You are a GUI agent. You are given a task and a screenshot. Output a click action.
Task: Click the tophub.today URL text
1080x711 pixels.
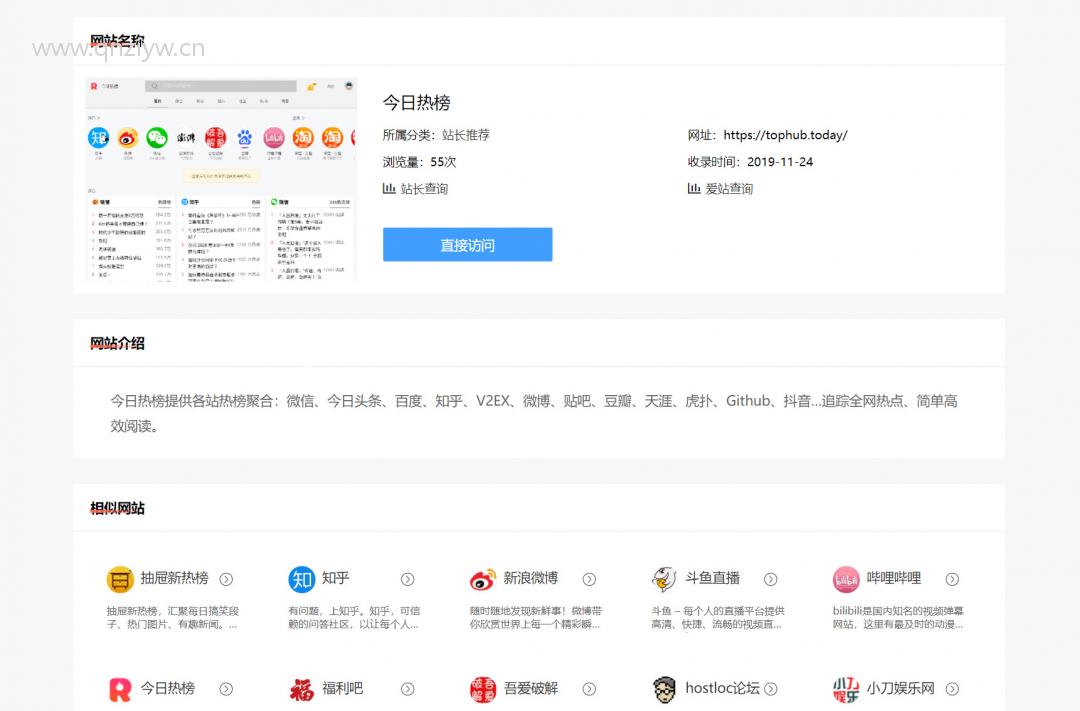coord(785,135)
